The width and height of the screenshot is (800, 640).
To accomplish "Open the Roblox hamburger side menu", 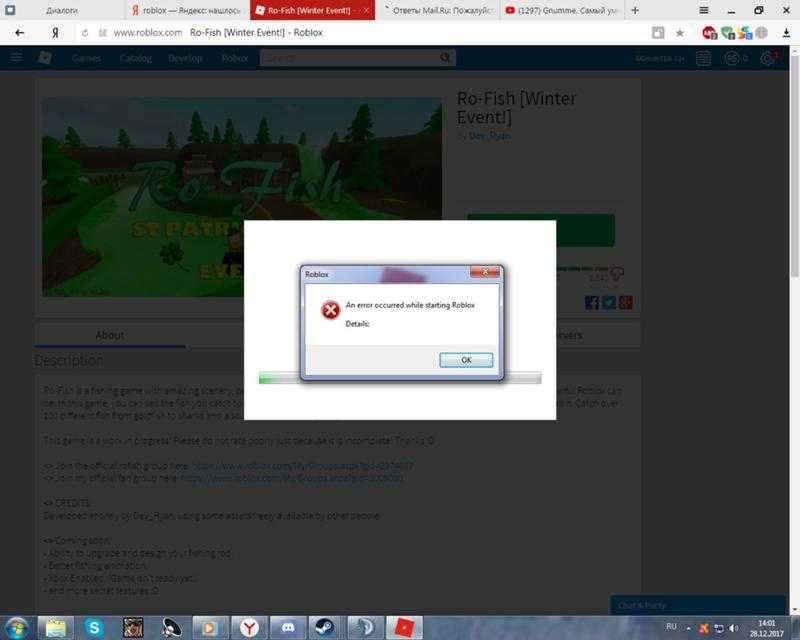I will tap(16, 57).
